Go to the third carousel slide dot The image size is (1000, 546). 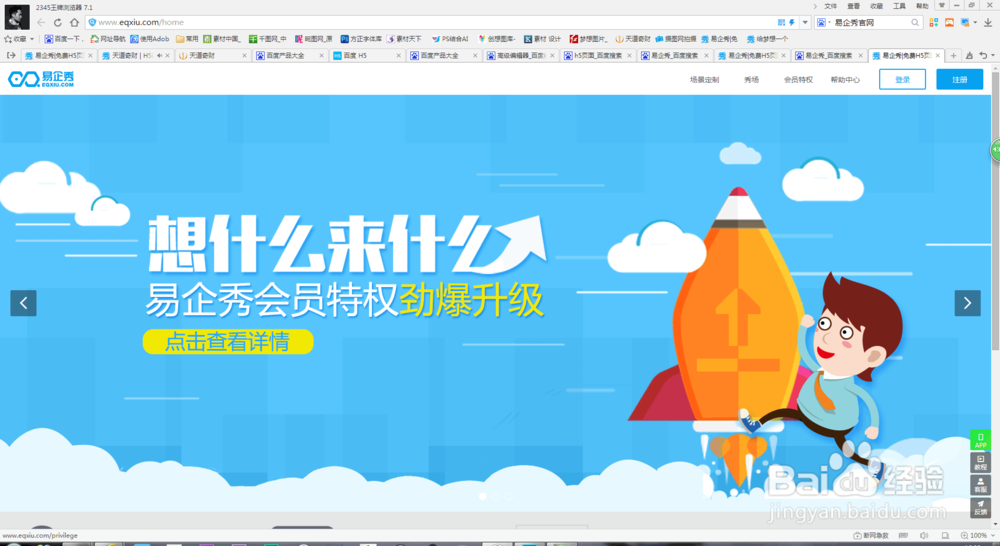(508, 496)
